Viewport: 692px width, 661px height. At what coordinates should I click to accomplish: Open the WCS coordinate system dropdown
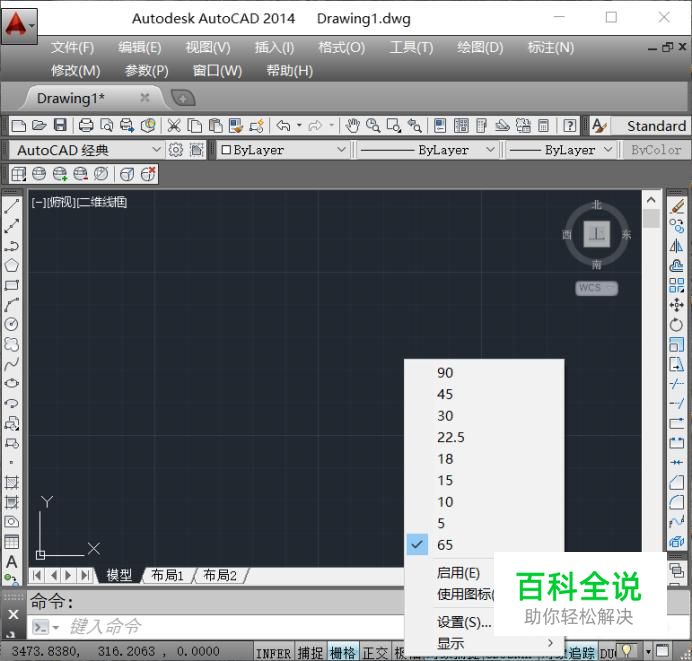596,288
